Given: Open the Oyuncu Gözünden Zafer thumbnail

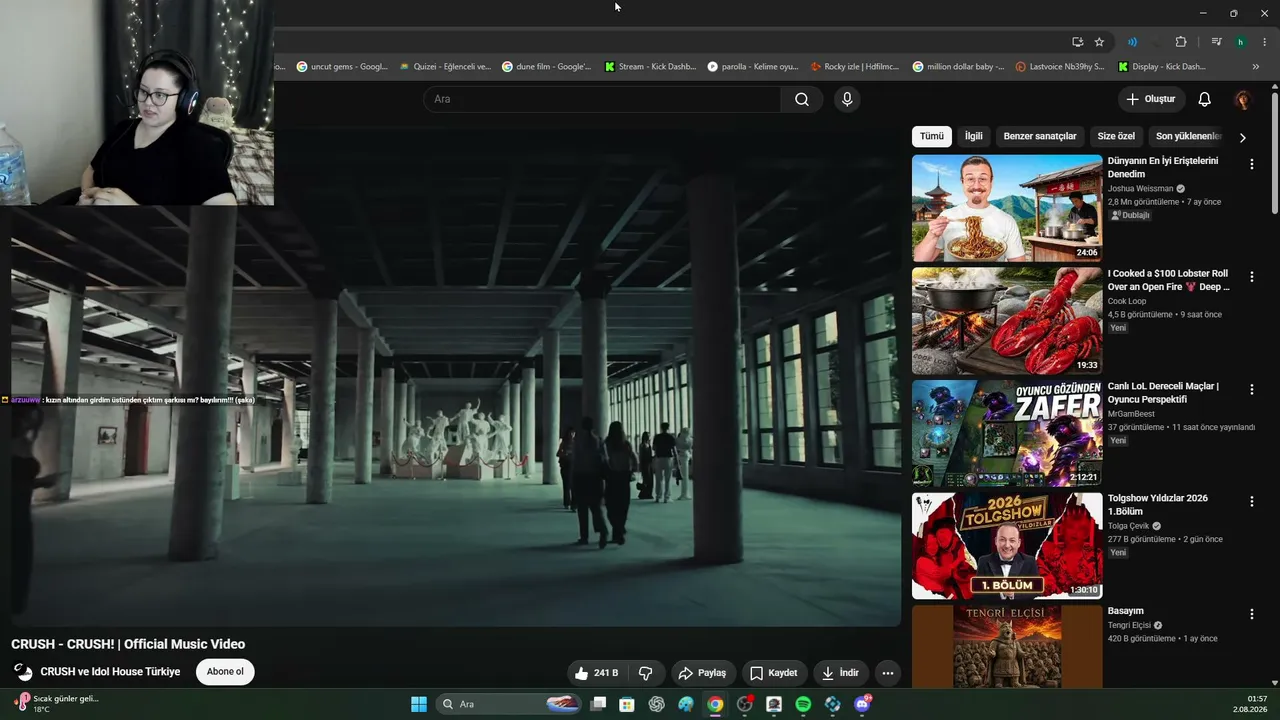Looking at the screenshot, I should 1007,433.
